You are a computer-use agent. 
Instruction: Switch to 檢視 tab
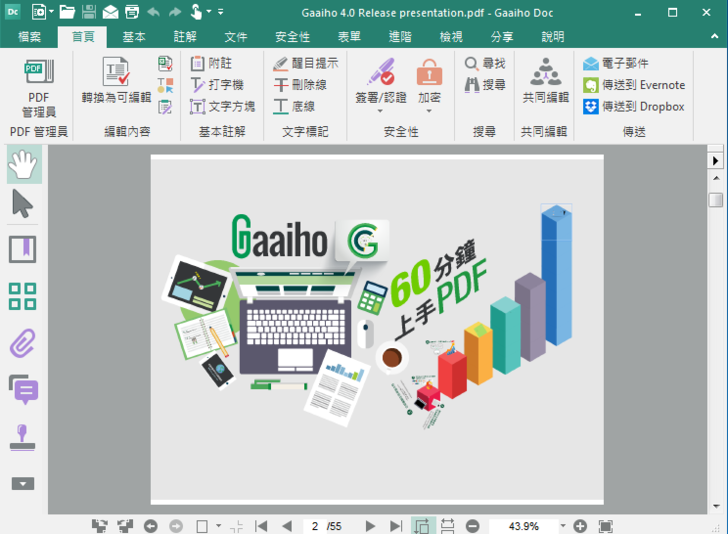click(x=451, y=37)
